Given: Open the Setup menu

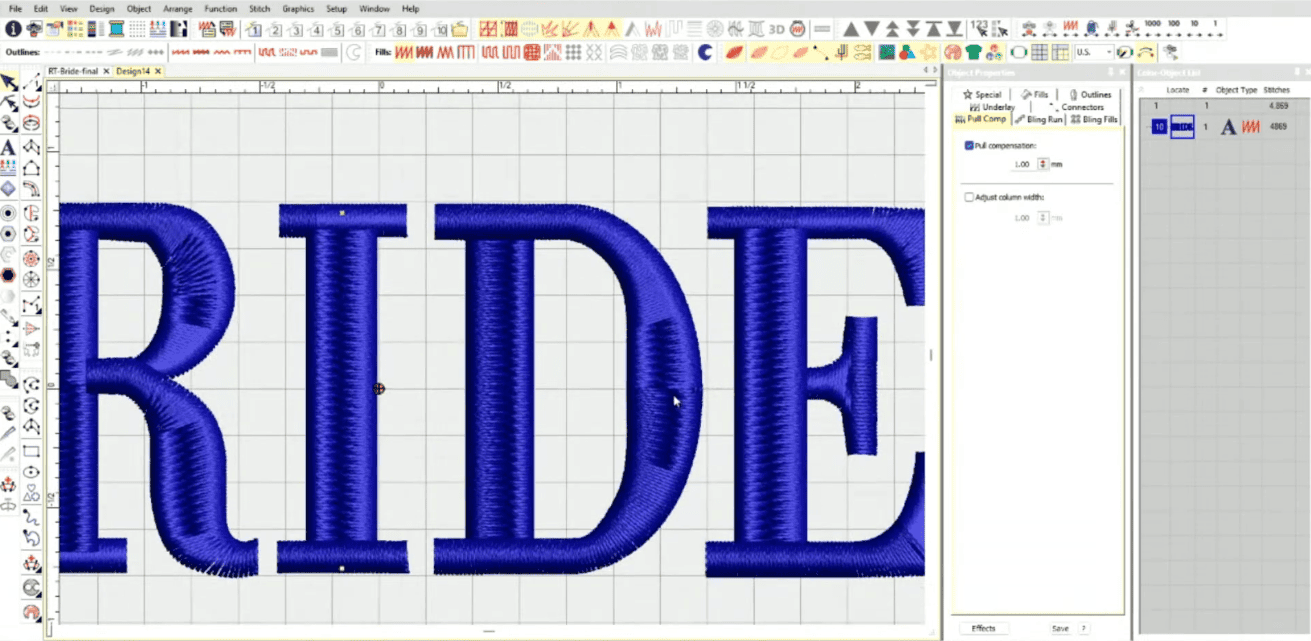Looking at the screenshot, I should point(336,8).
